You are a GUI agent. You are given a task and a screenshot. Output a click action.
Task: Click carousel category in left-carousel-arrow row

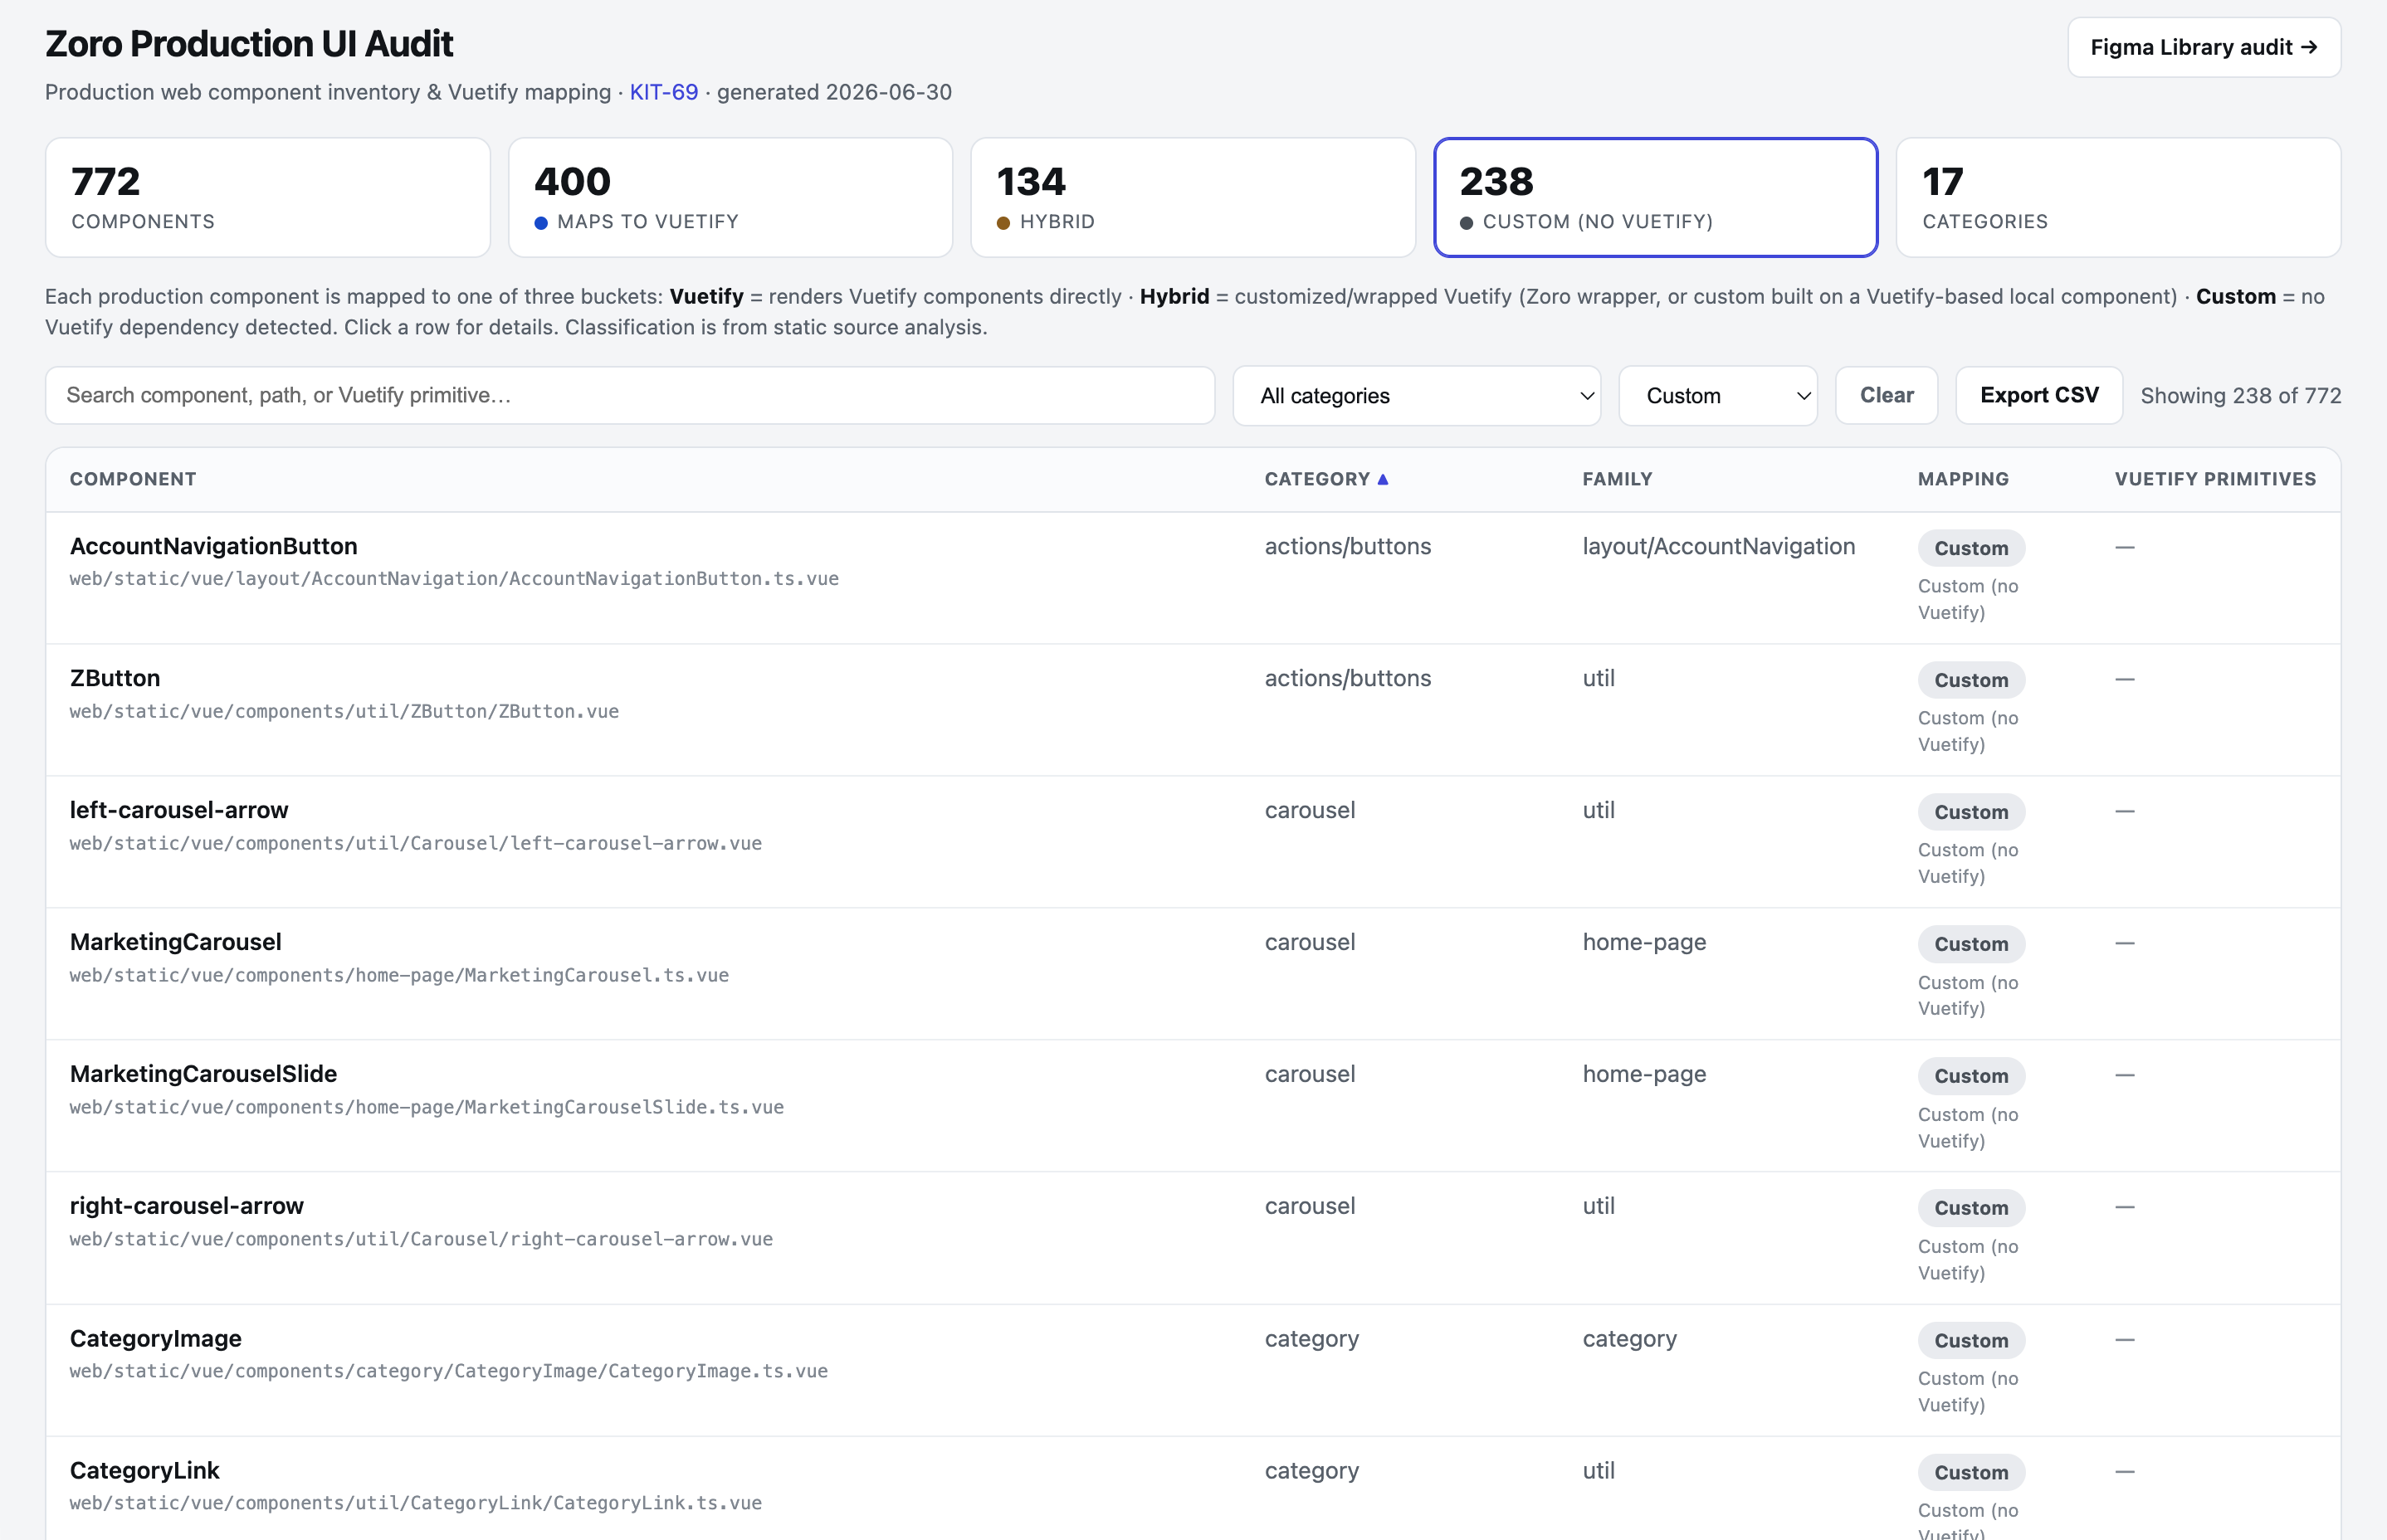click(1309, 810)
